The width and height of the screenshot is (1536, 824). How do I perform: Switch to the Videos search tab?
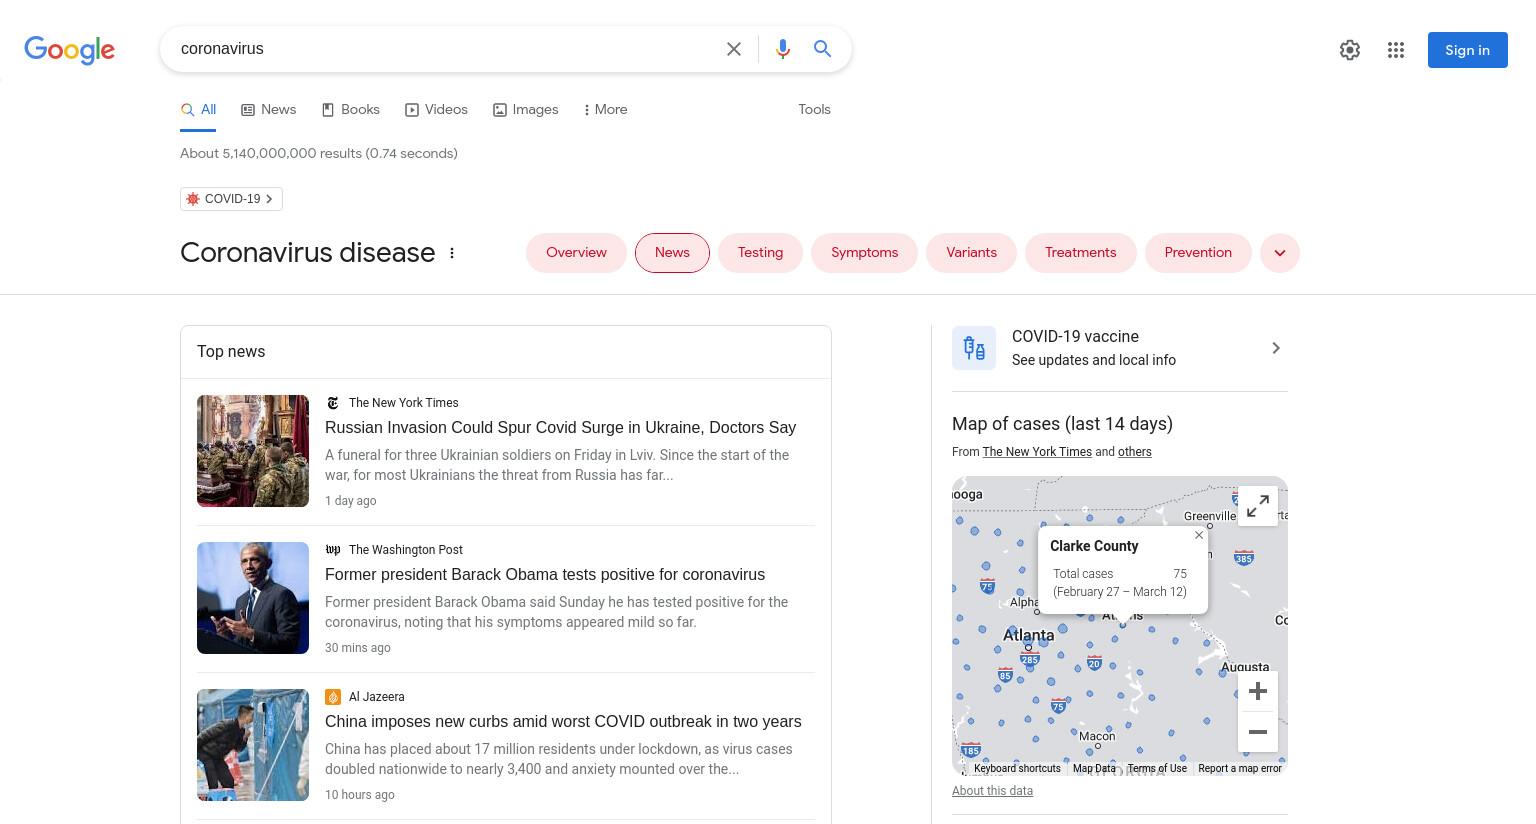tap(436, 110)
